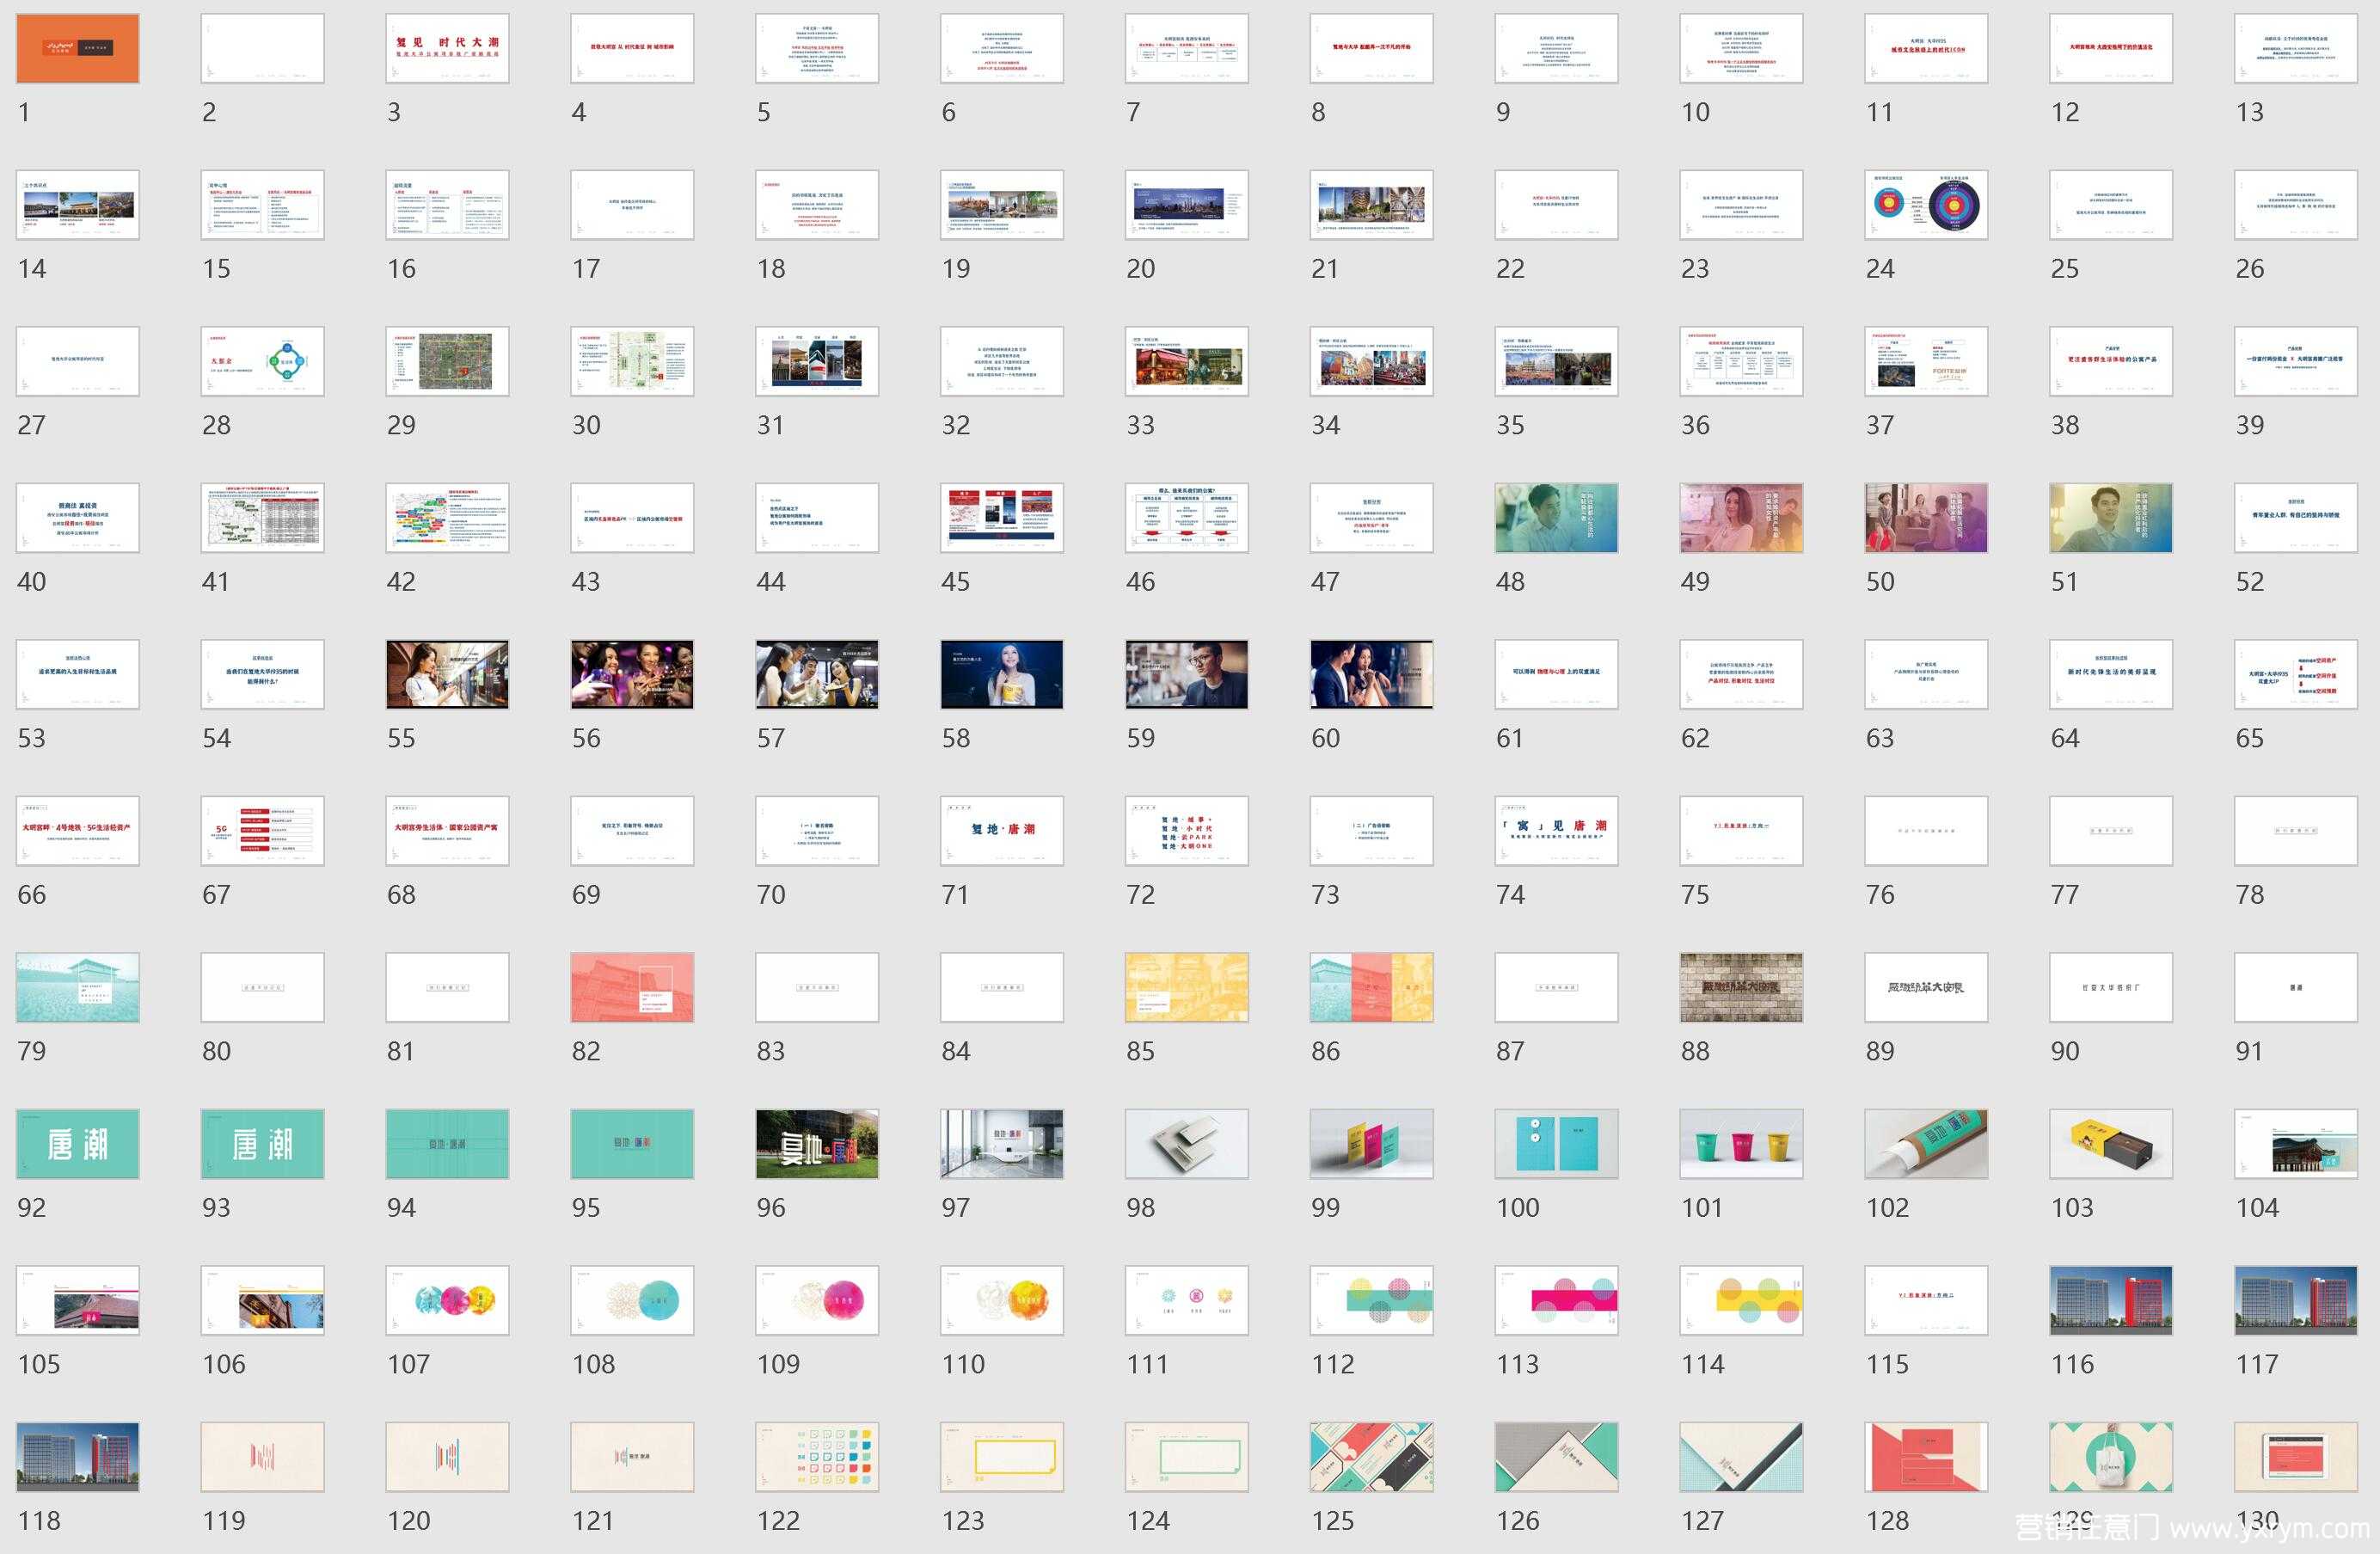Open slide 3 with red title text
2380x1554 pixels.
tap(447, 48)
